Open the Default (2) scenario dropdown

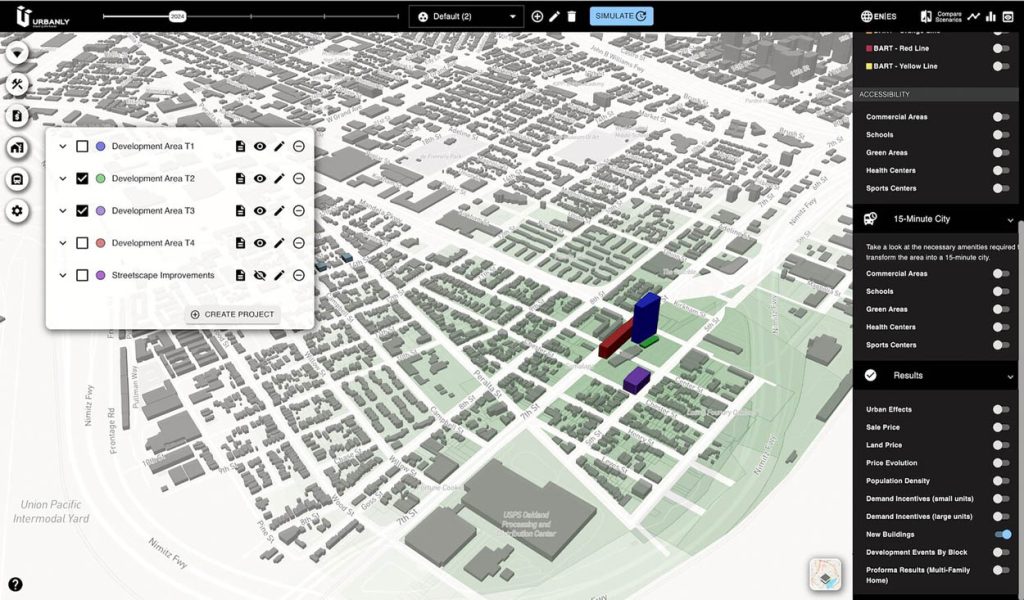pos(465,15)
